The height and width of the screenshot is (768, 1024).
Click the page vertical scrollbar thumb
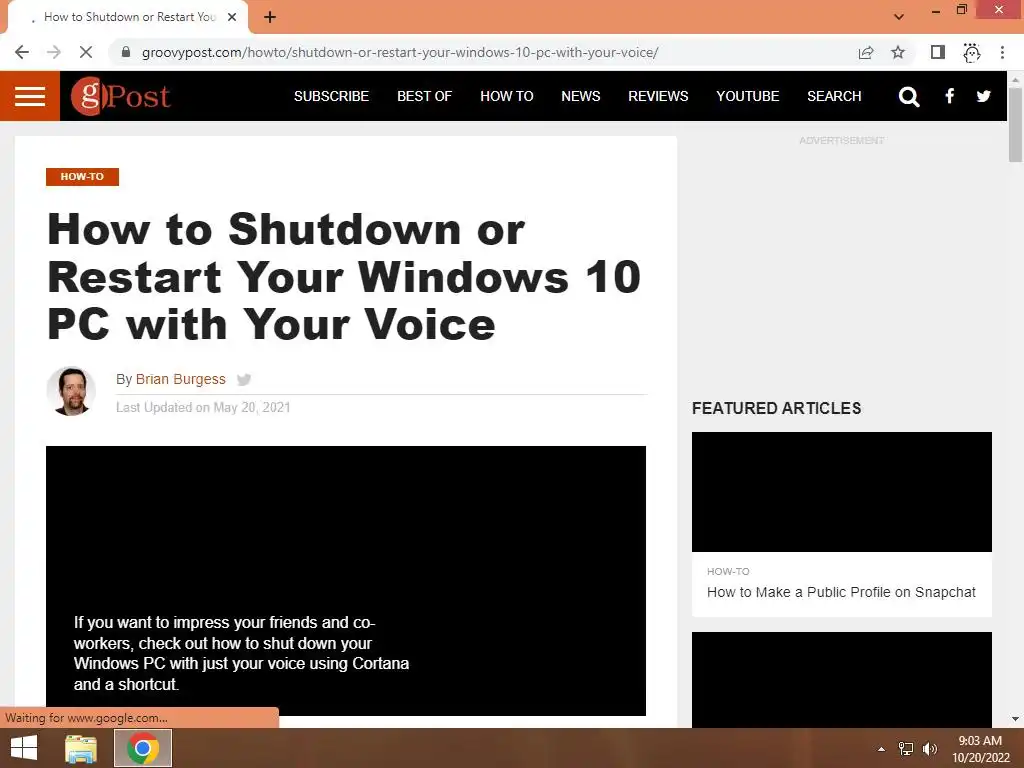pyautogui.click(x=1015, y=124)
